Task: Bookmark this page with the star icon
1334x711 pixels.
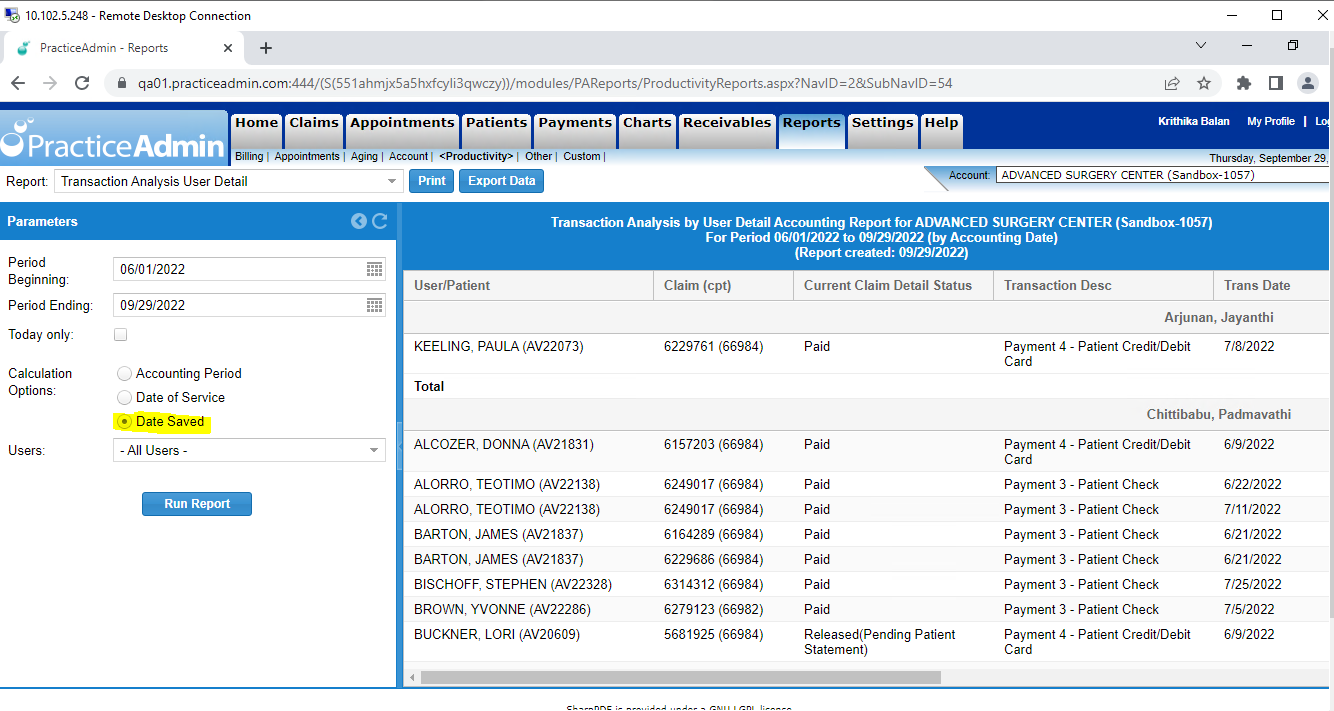Action: (1204, 83)
